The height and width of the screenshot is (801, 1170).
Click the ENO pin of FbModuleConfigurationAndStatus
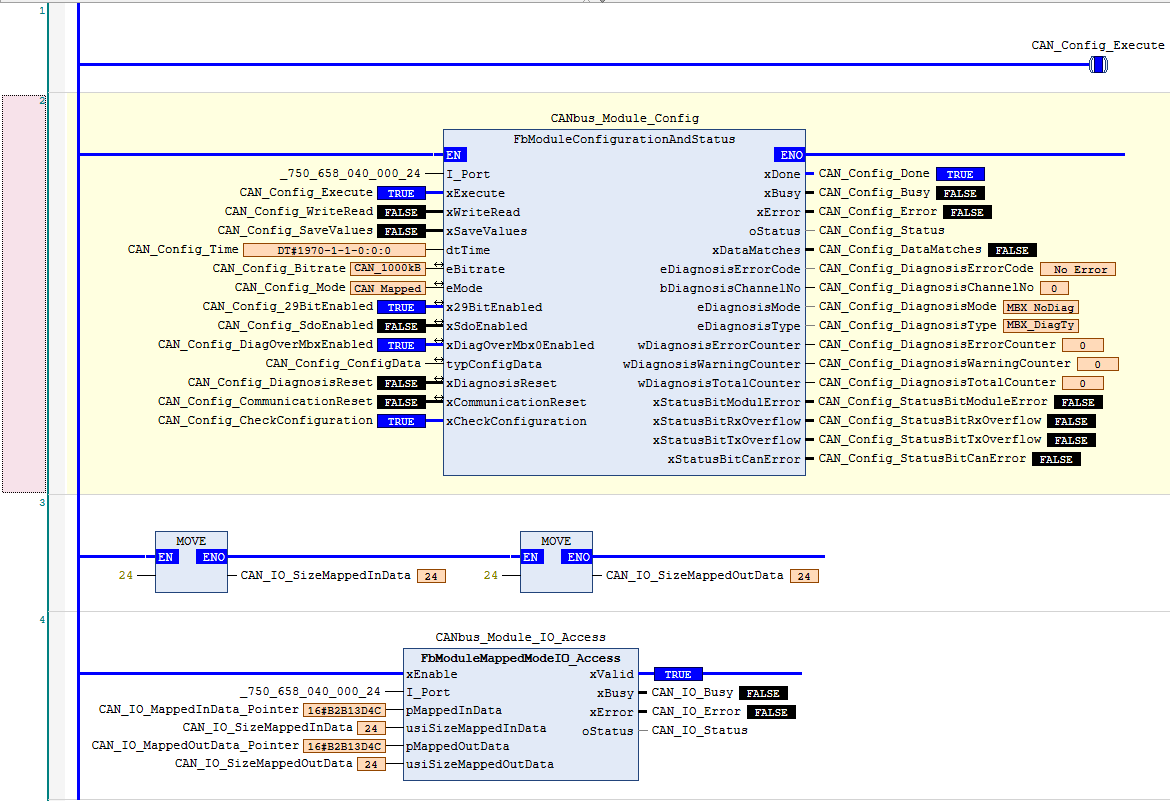[x=790, y=155]
